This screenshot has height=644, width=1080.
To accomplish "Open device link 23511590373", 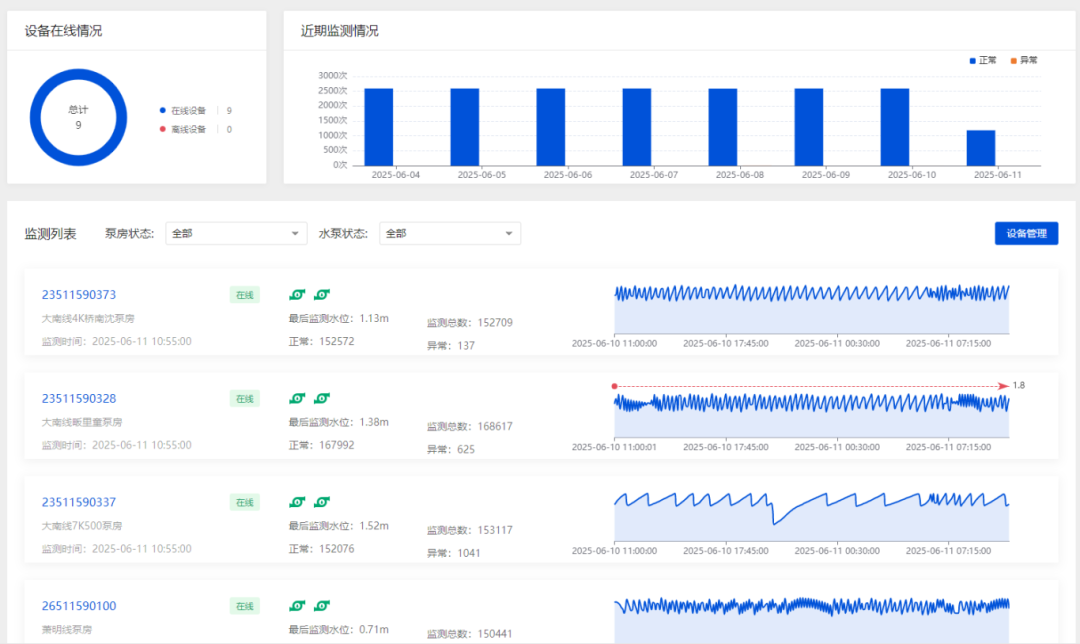I will pyautogui.click(x=79, y=295).
